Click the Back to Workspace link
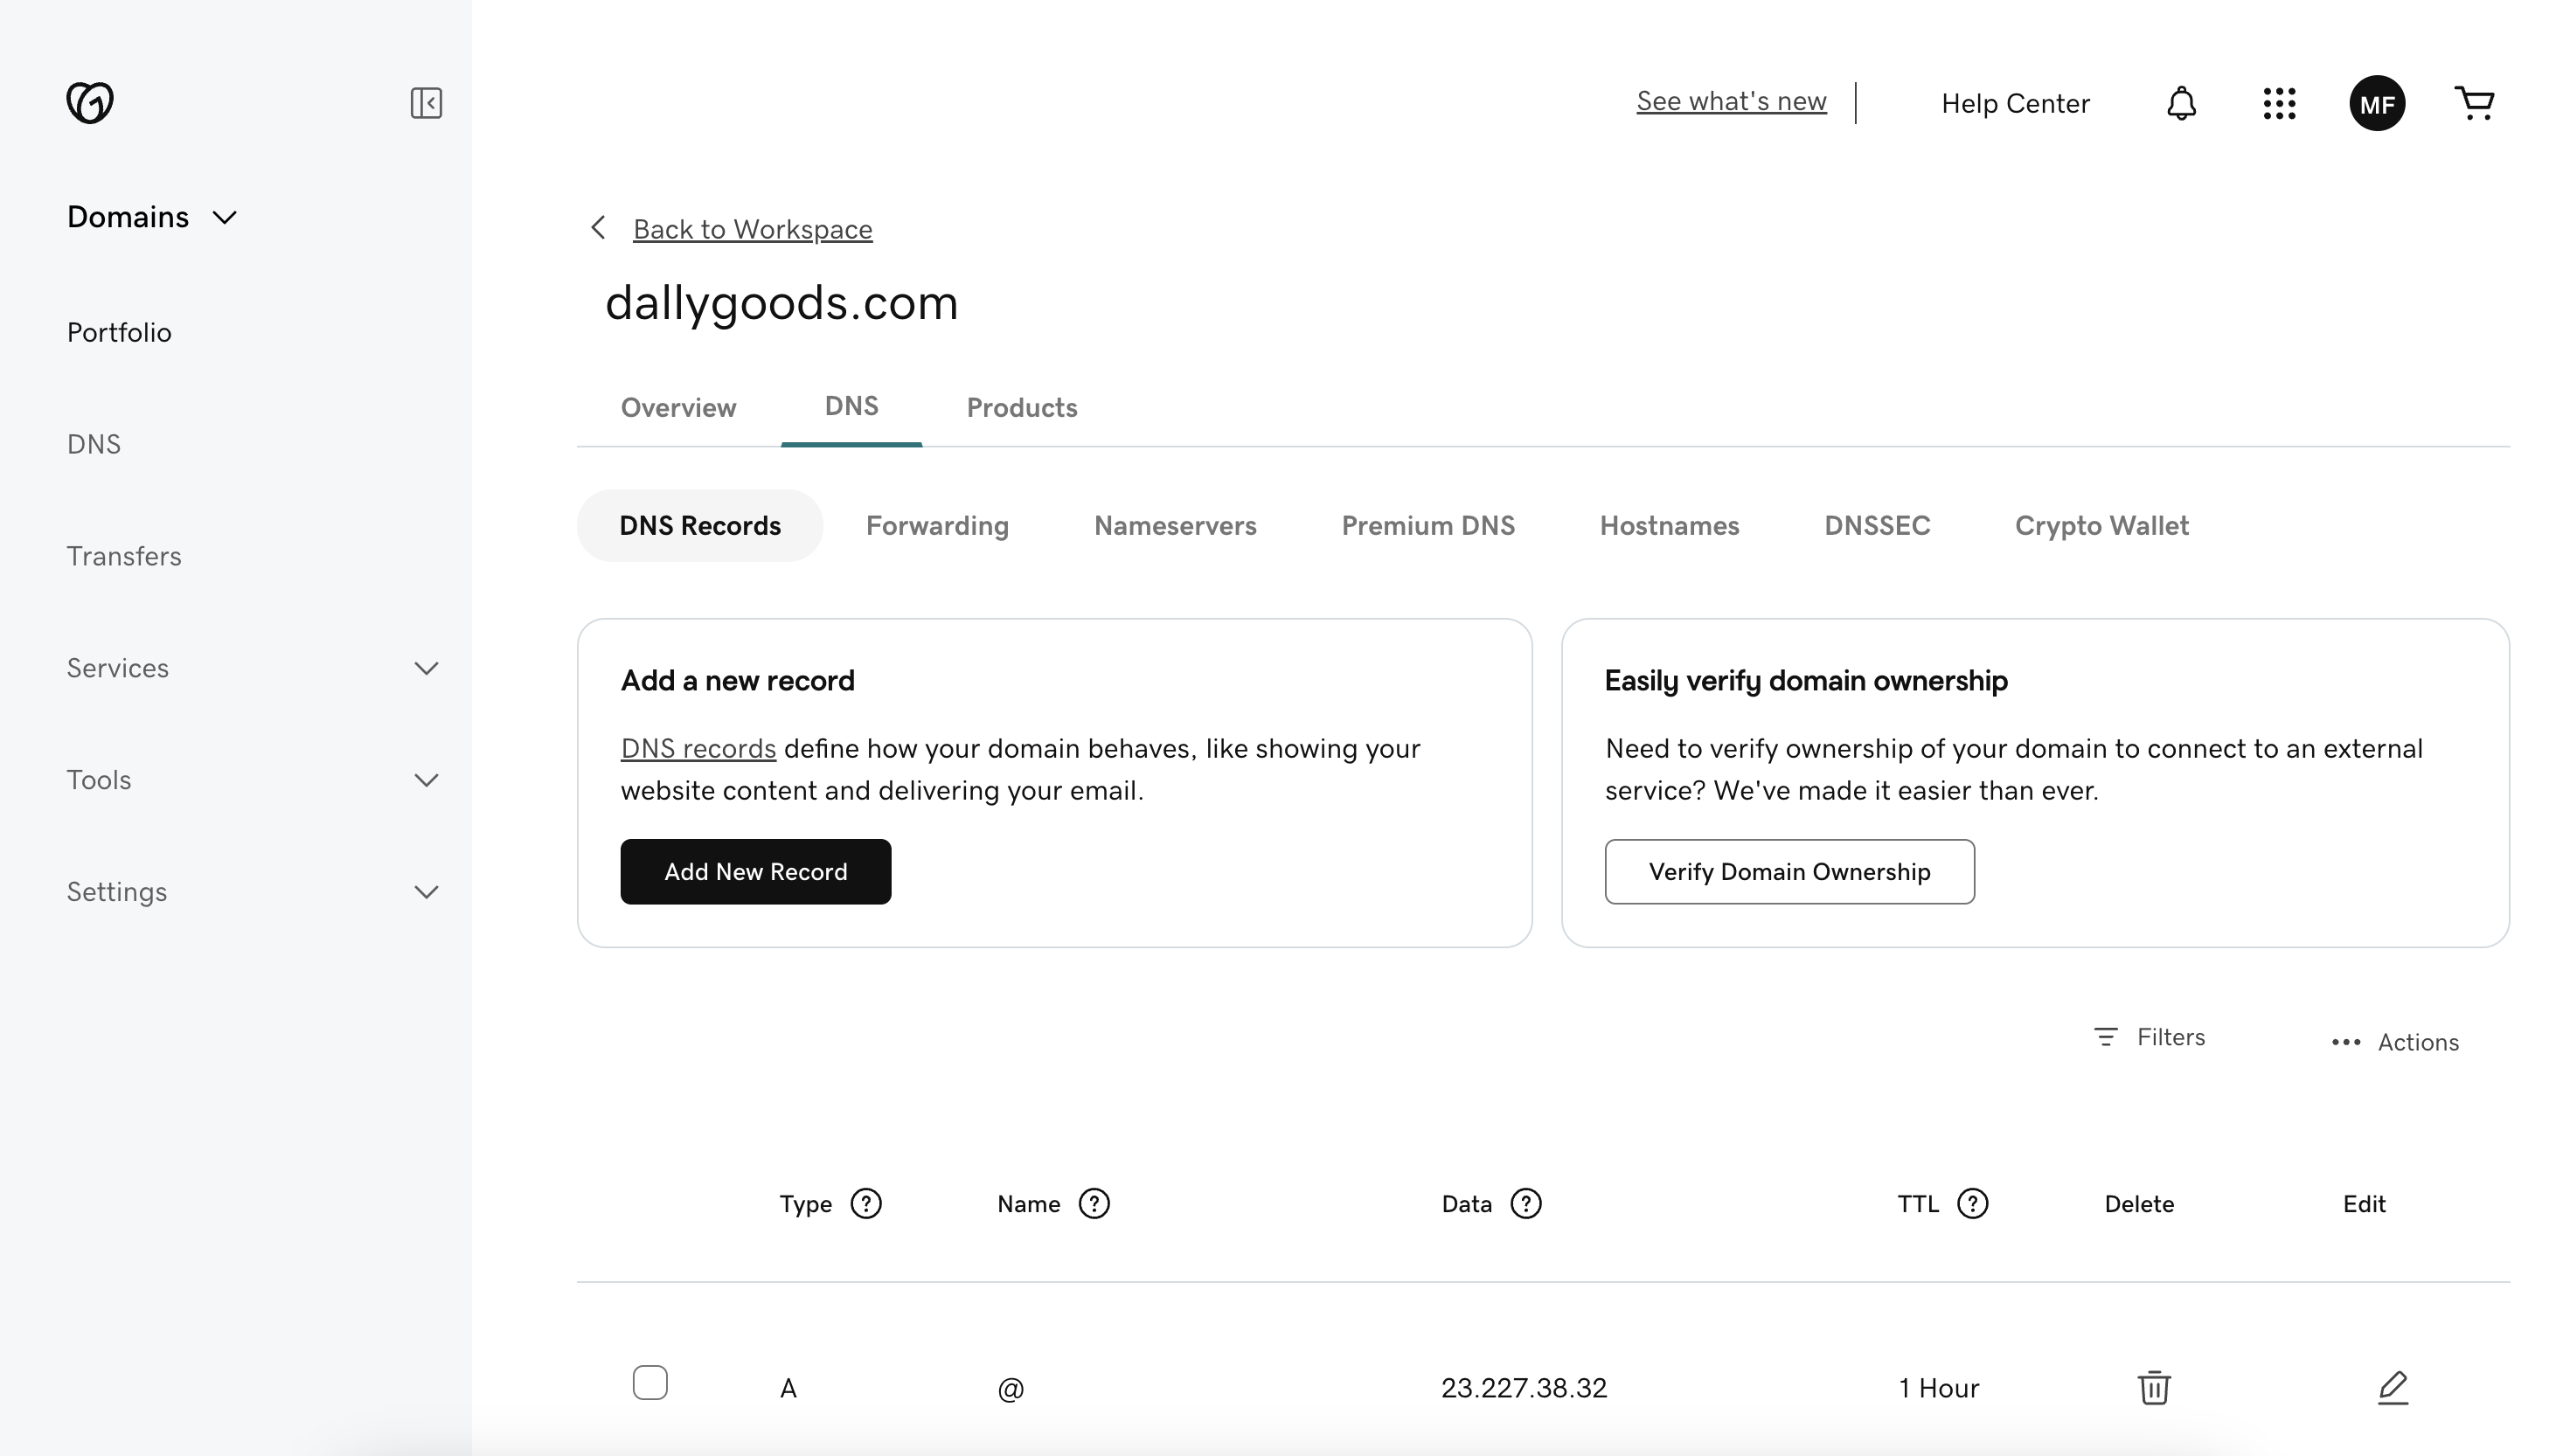The width and height of the screenshot is (2570, 1456). [752, 229]
